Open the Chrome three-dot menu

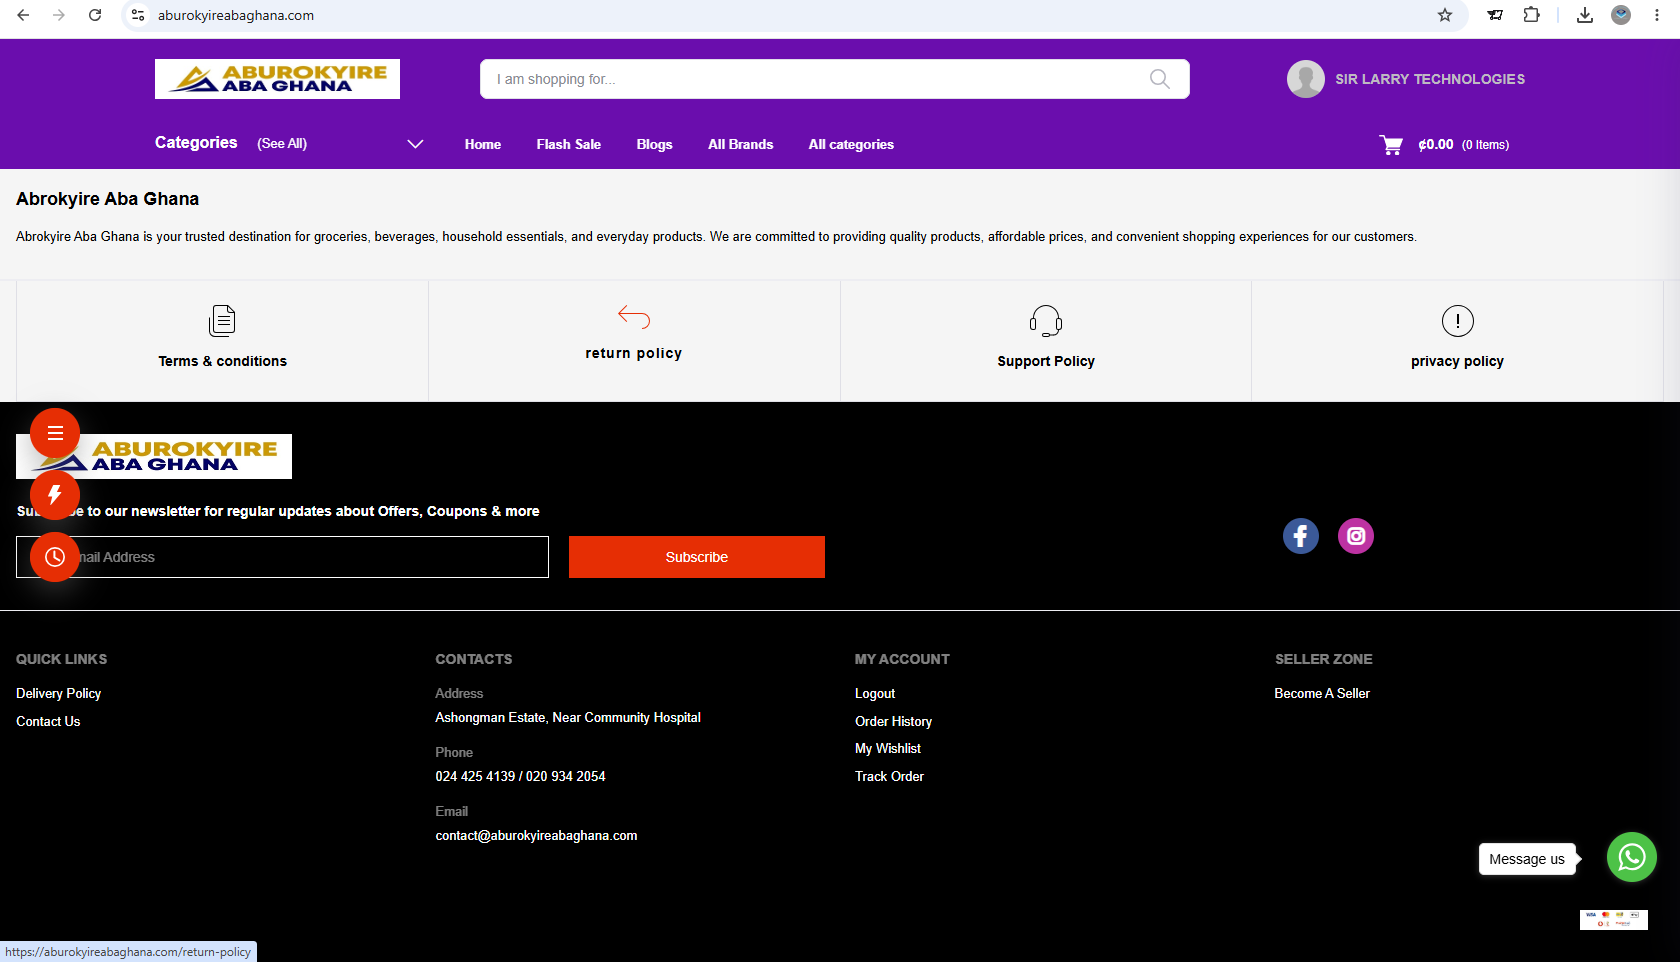click(1657, 15)
